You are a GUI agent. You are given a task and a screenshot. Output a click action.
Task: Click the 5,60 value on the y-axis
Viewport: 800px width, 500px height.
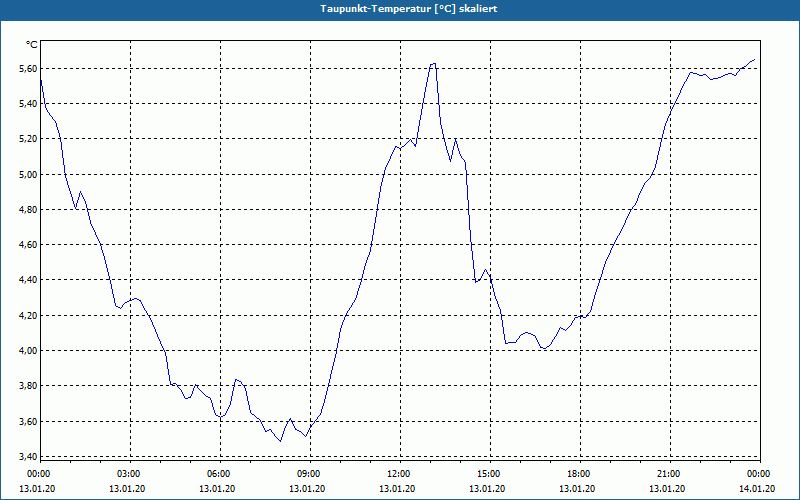(29, 69)
